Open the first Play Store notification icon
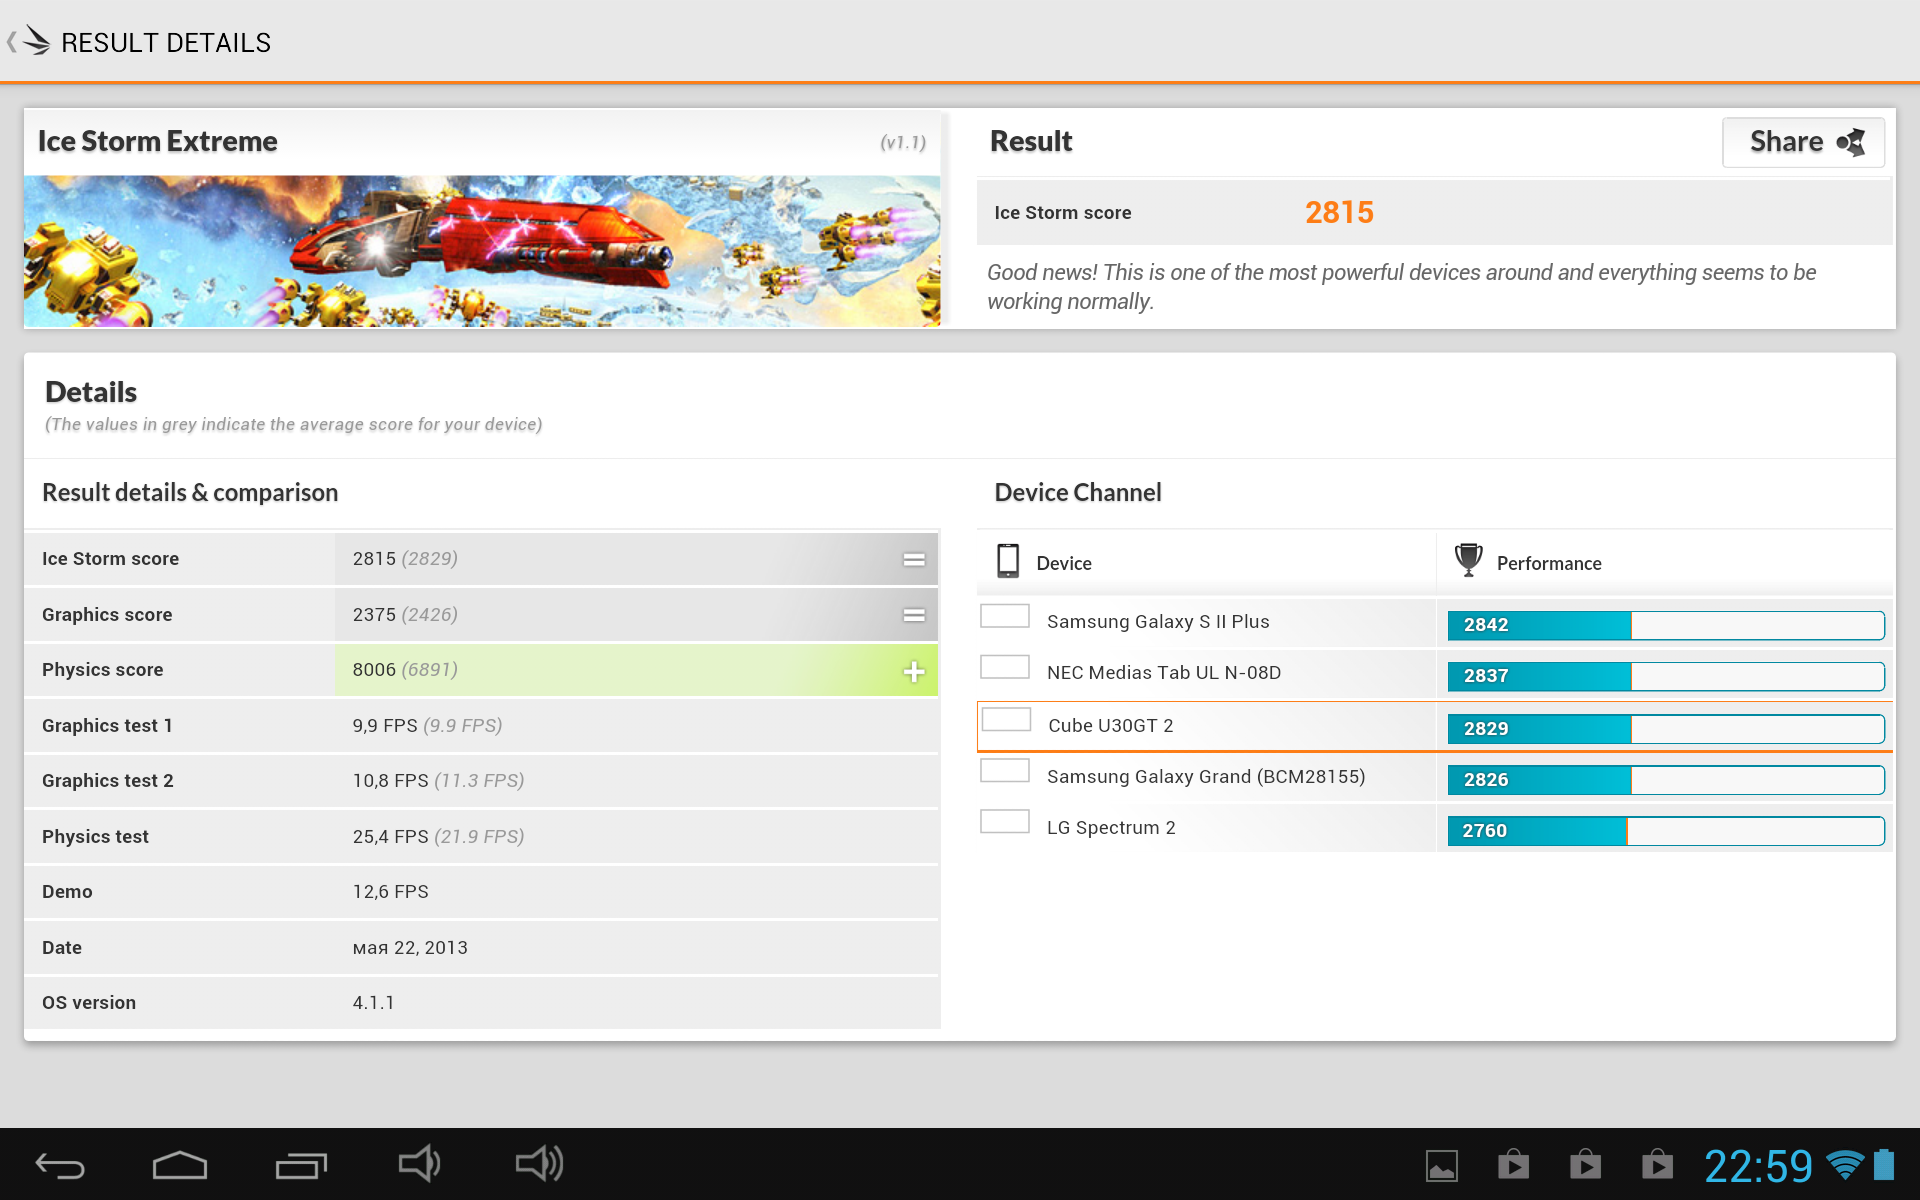 (x=1514, y=1164)
